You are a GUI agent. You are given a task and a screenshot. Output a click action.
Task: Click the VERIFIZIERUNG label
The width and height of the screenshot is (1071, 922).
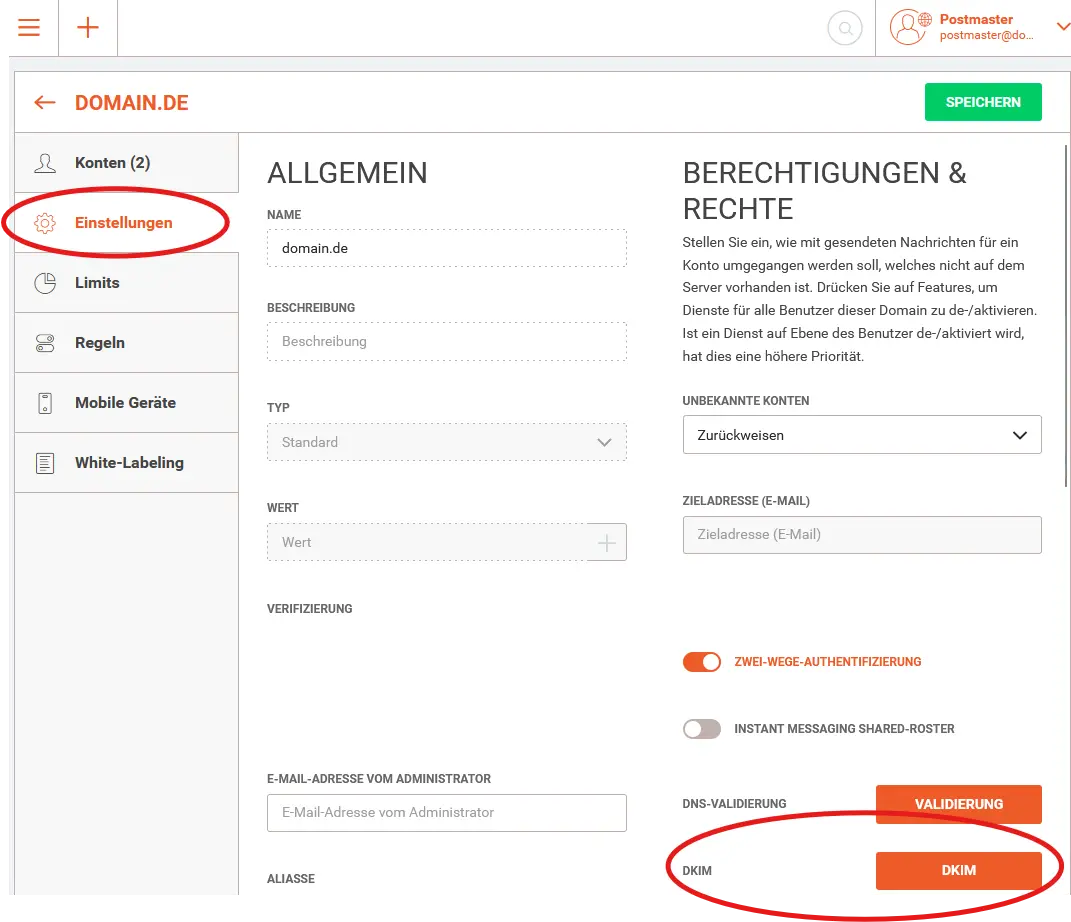click(309, 609)
